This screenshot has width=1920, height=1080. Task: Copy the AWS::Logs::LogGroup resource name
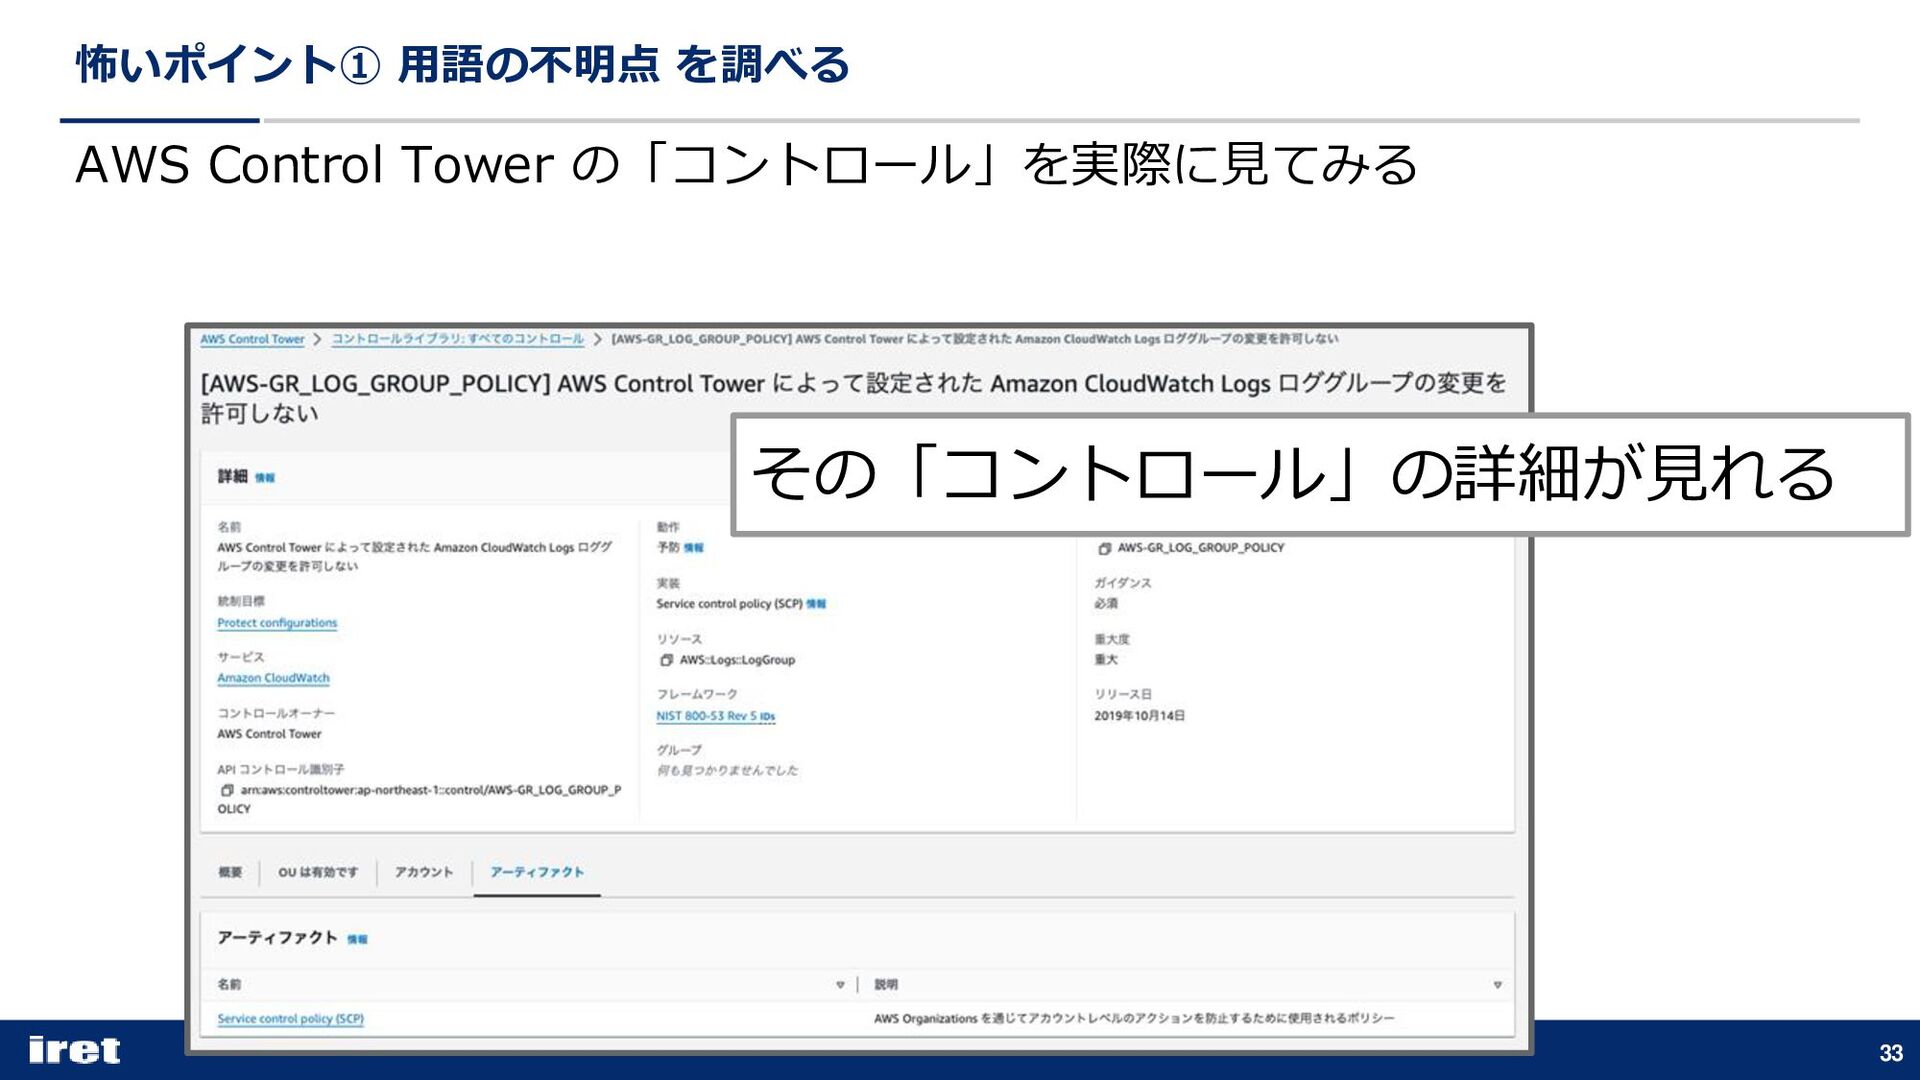666,660
